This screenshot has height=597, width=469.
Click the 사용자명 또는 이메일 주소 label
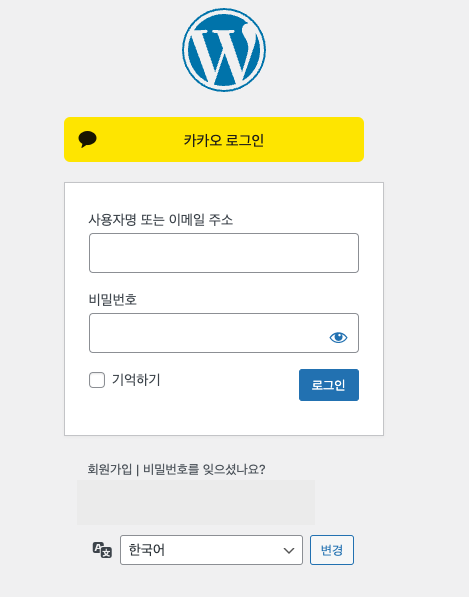click(160, 220)
